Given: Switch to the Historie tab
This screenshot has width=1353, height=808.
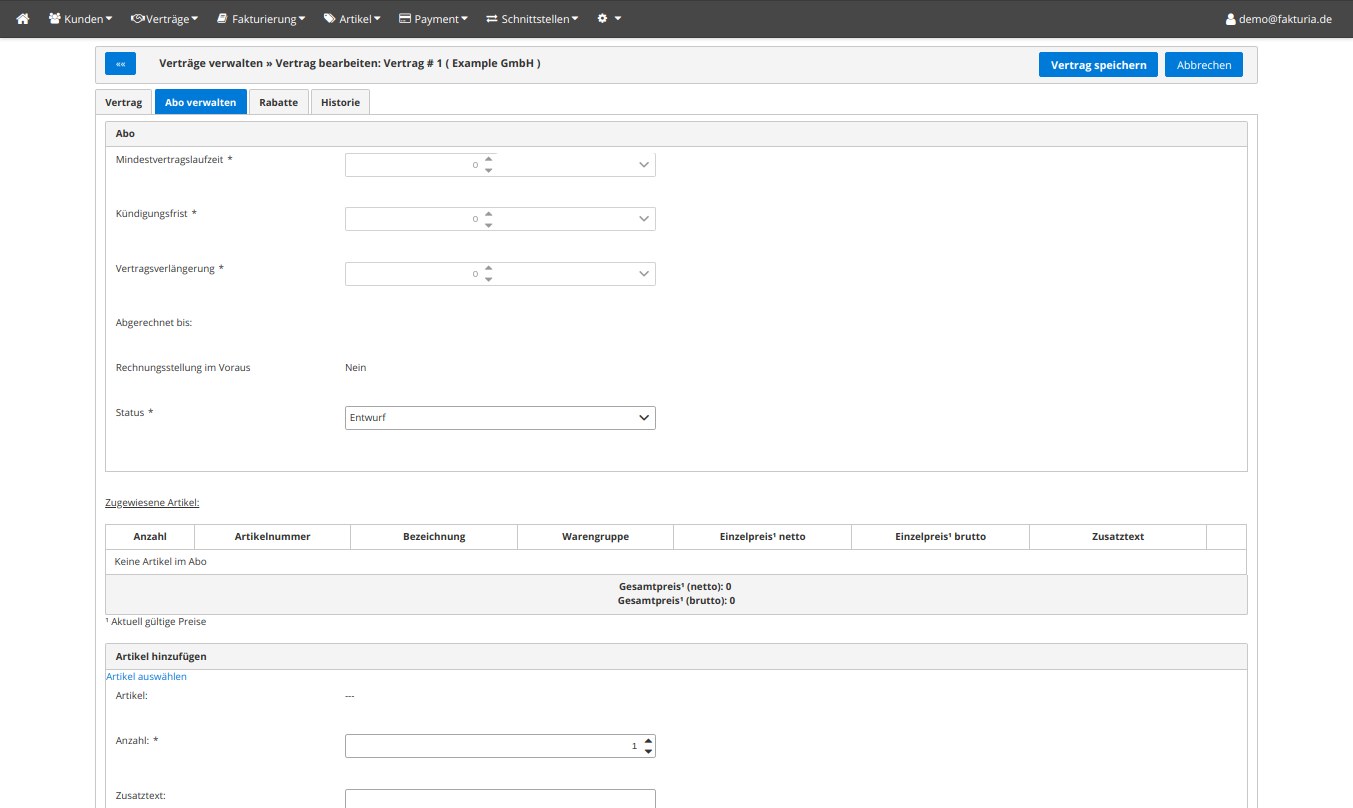Looking at the screenshot, I should [340, 102].
